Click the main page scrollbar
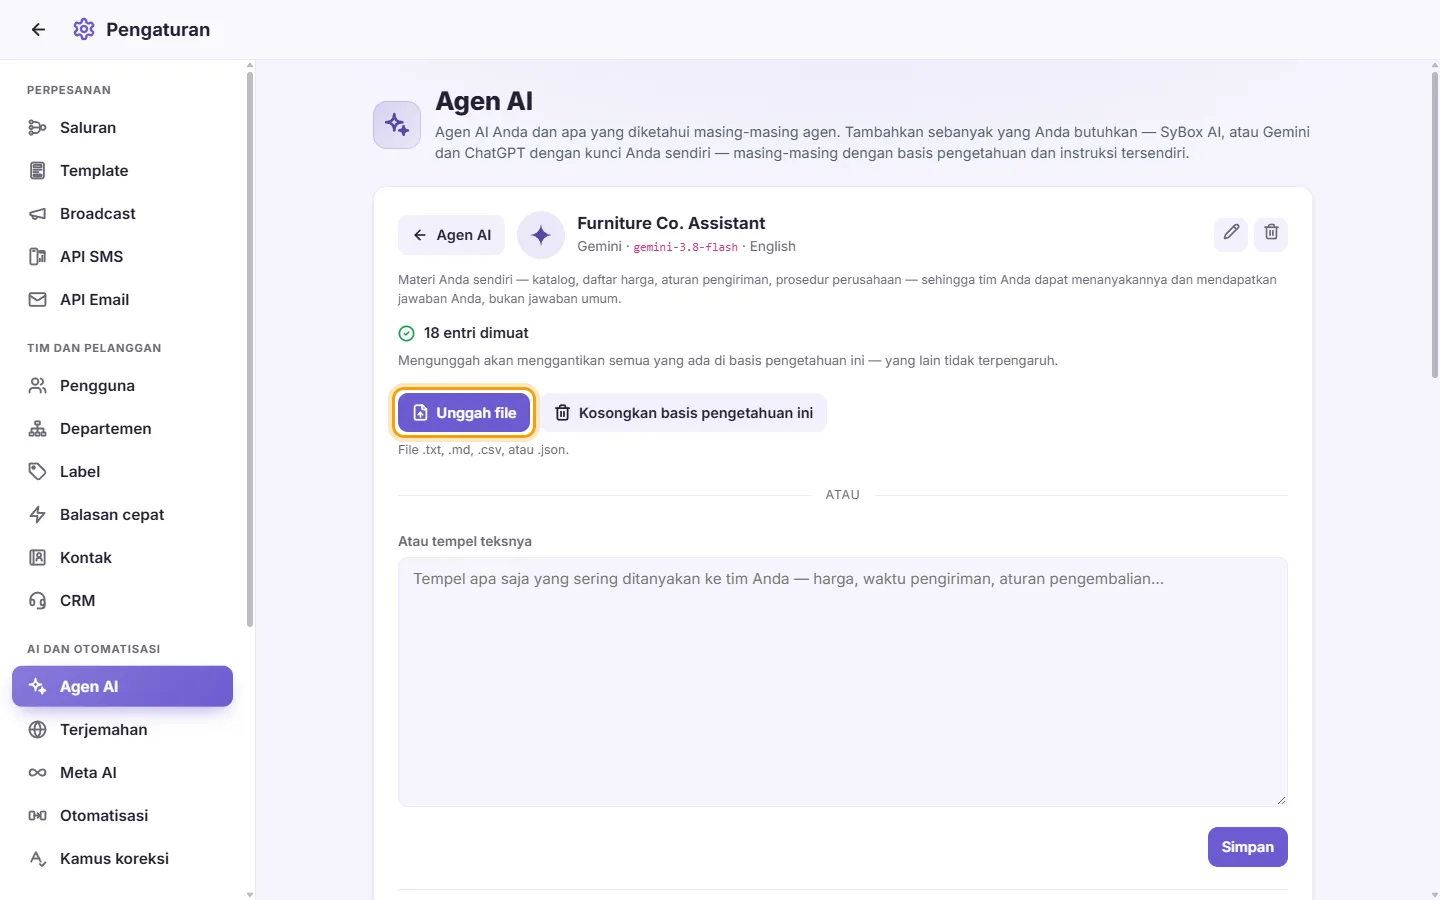The width and height of the screenshot is (1440, 900). [x=1435, y=225]
